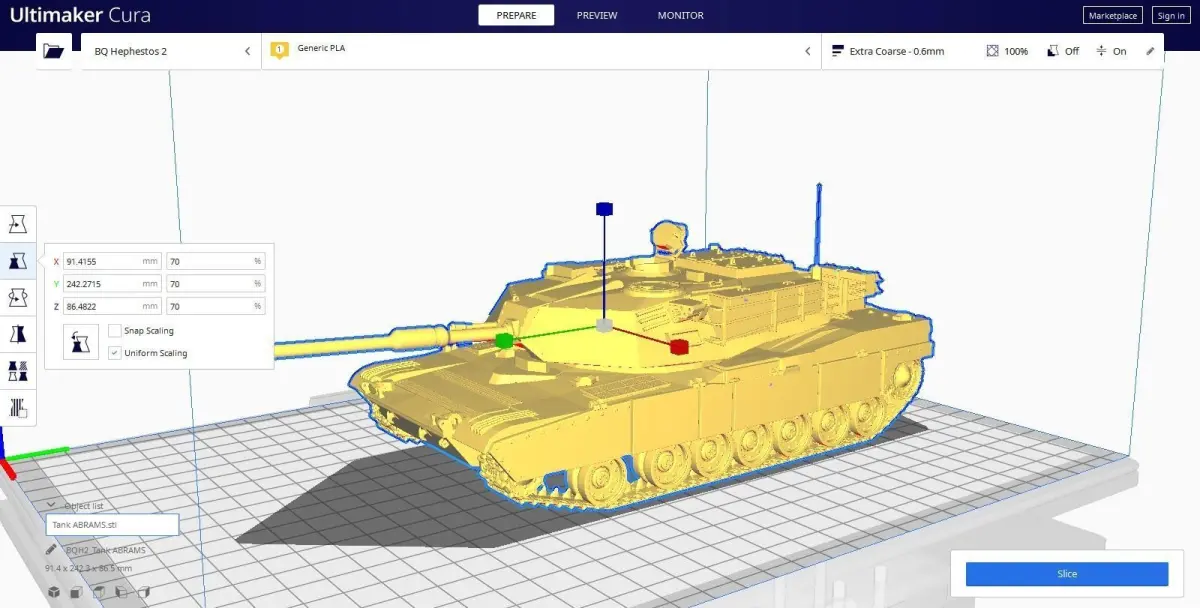Image resolution: width=1200 pixels, height=608 pixels.
Task: Click the layer height profile icon
Action: pyautogui.click(x=837, y=51)
